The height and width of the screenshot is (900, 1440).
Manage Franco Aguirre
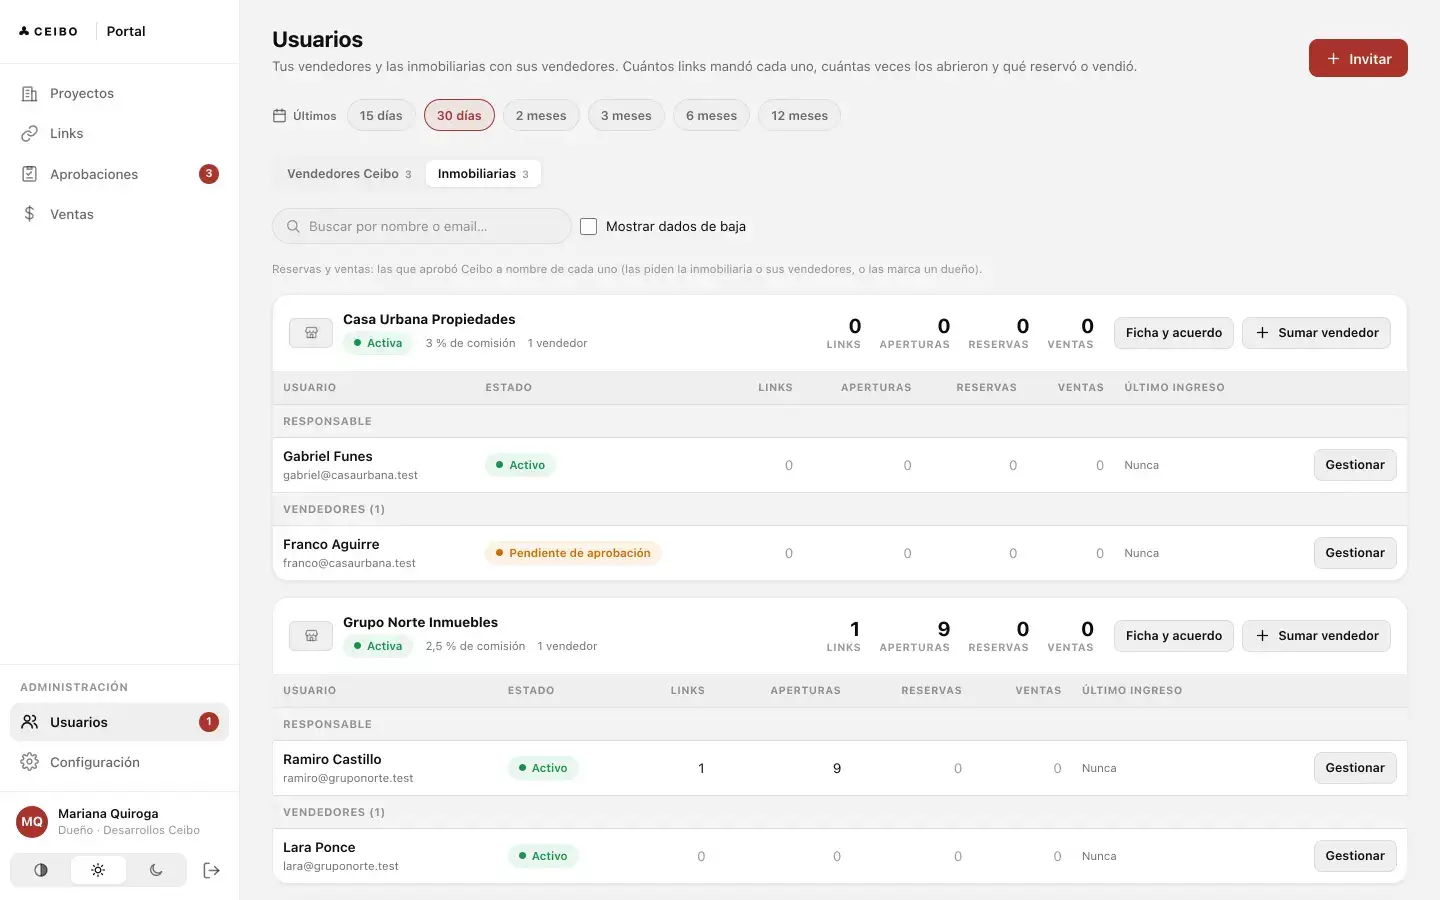pyautogui.click(x=1355, y=553)
